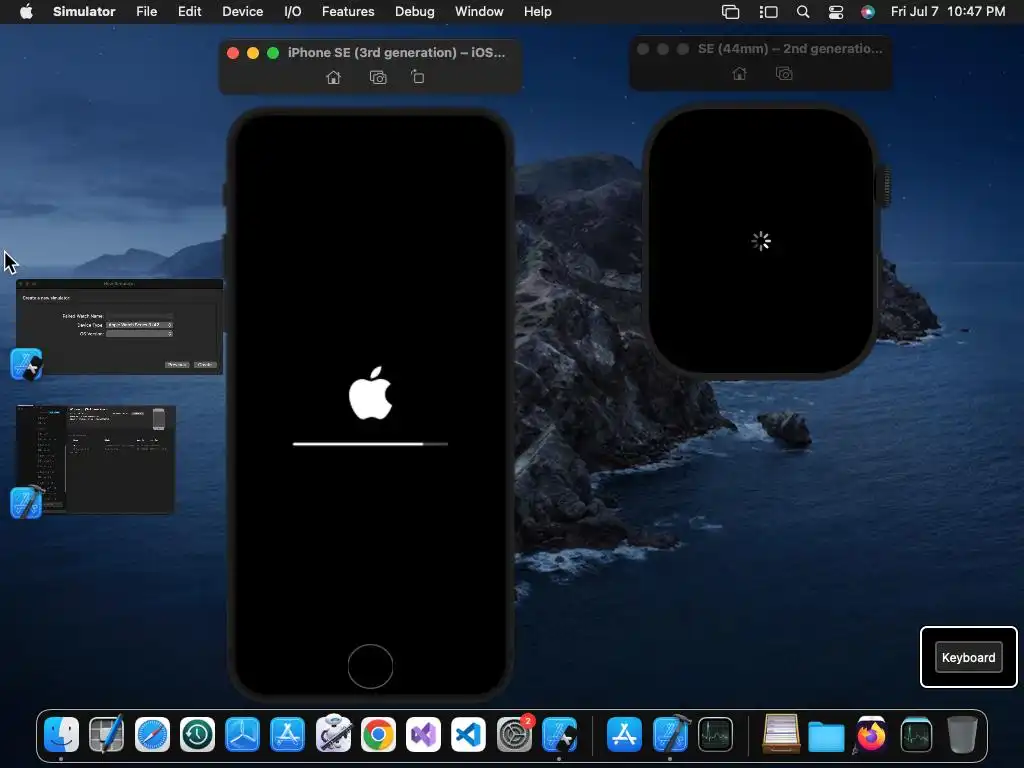Switch to the Xcode devices window thumbnail
This screenshot has width=1024, height=768.
(95, 460)
